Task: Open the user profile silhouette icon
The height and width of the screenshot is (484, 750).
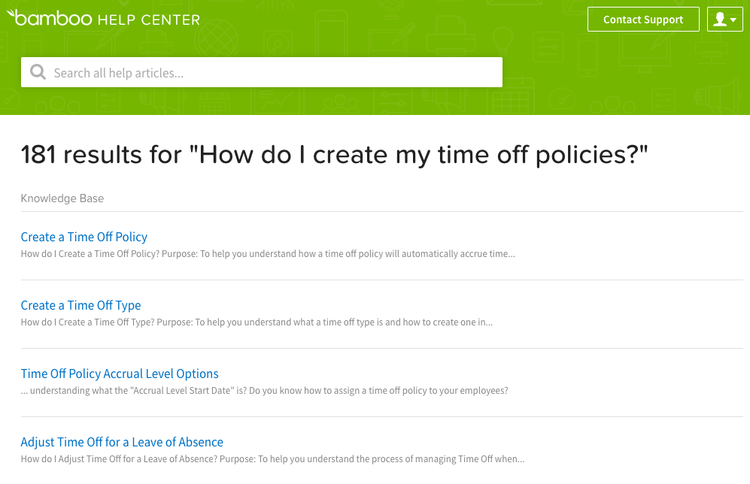Action: [720, 19]
